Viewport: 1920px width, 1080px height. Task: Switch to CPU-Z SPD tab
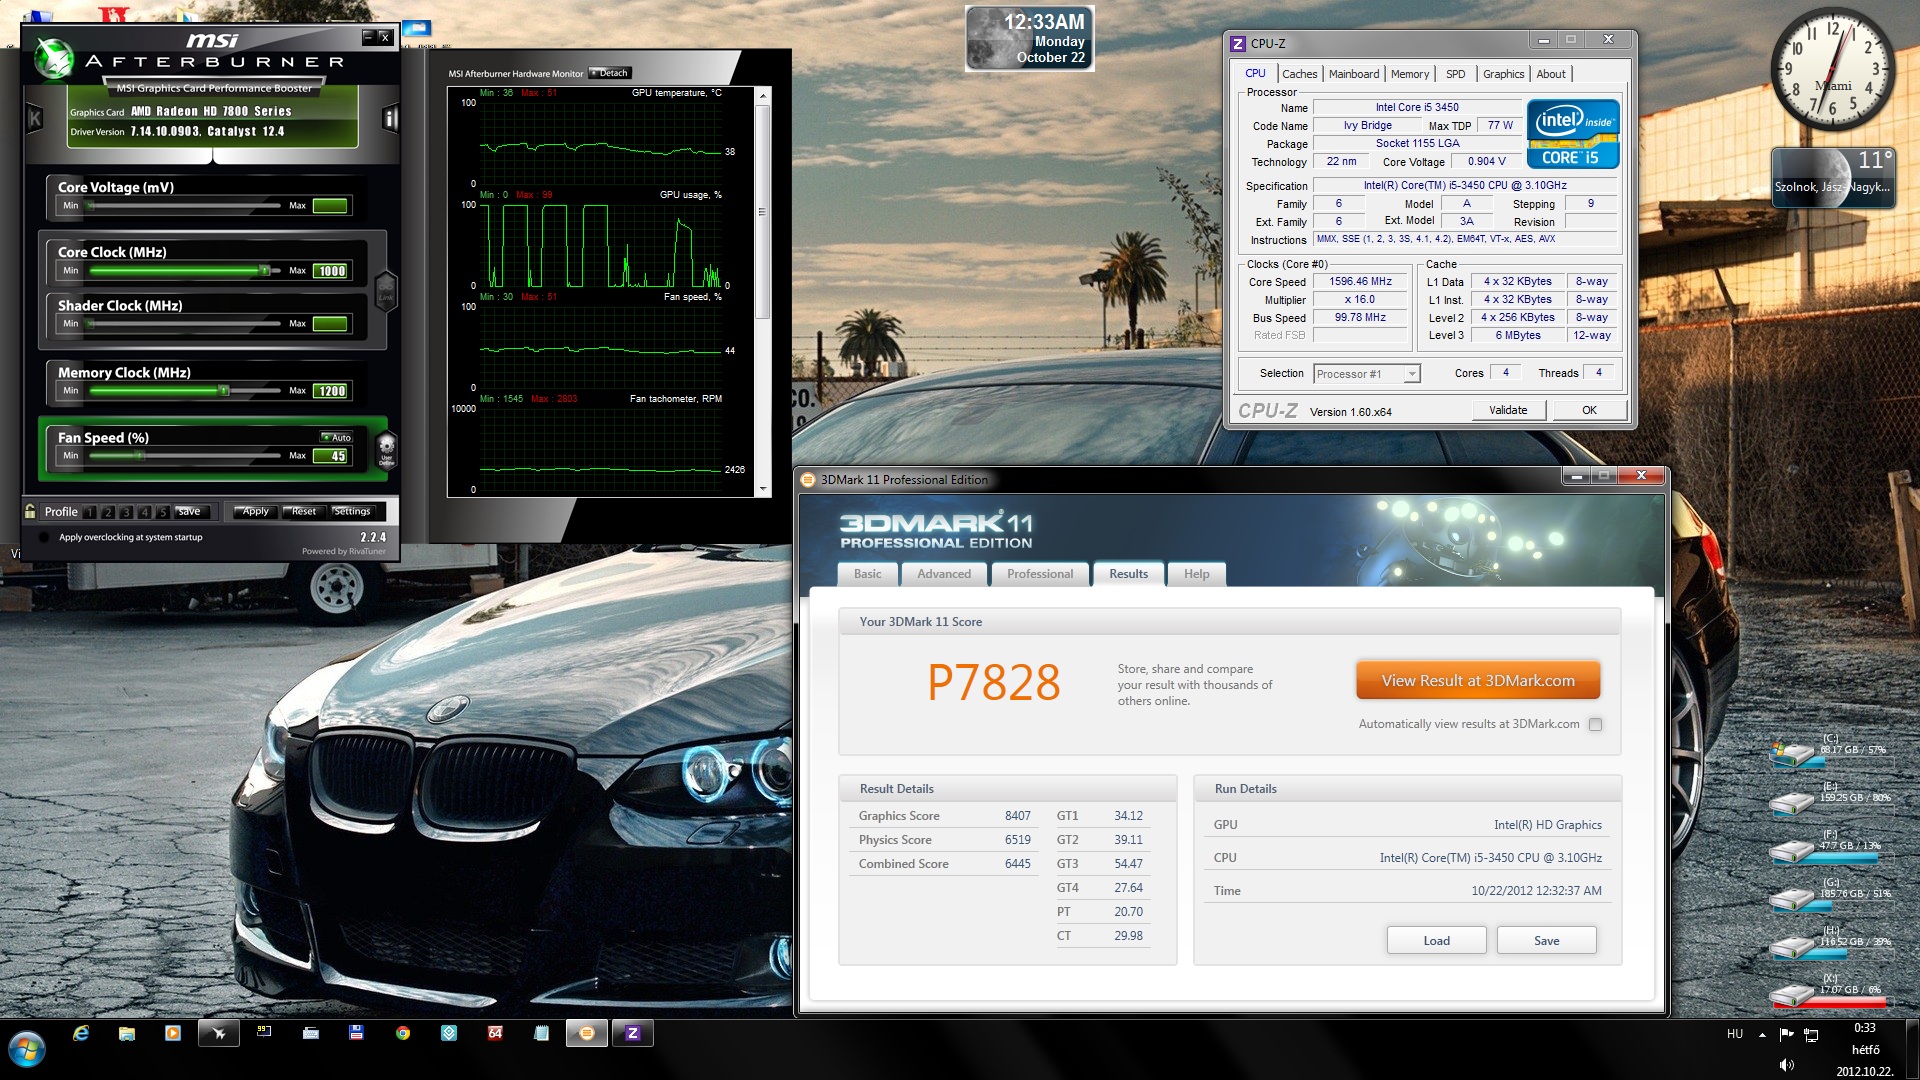(1455, 74)
